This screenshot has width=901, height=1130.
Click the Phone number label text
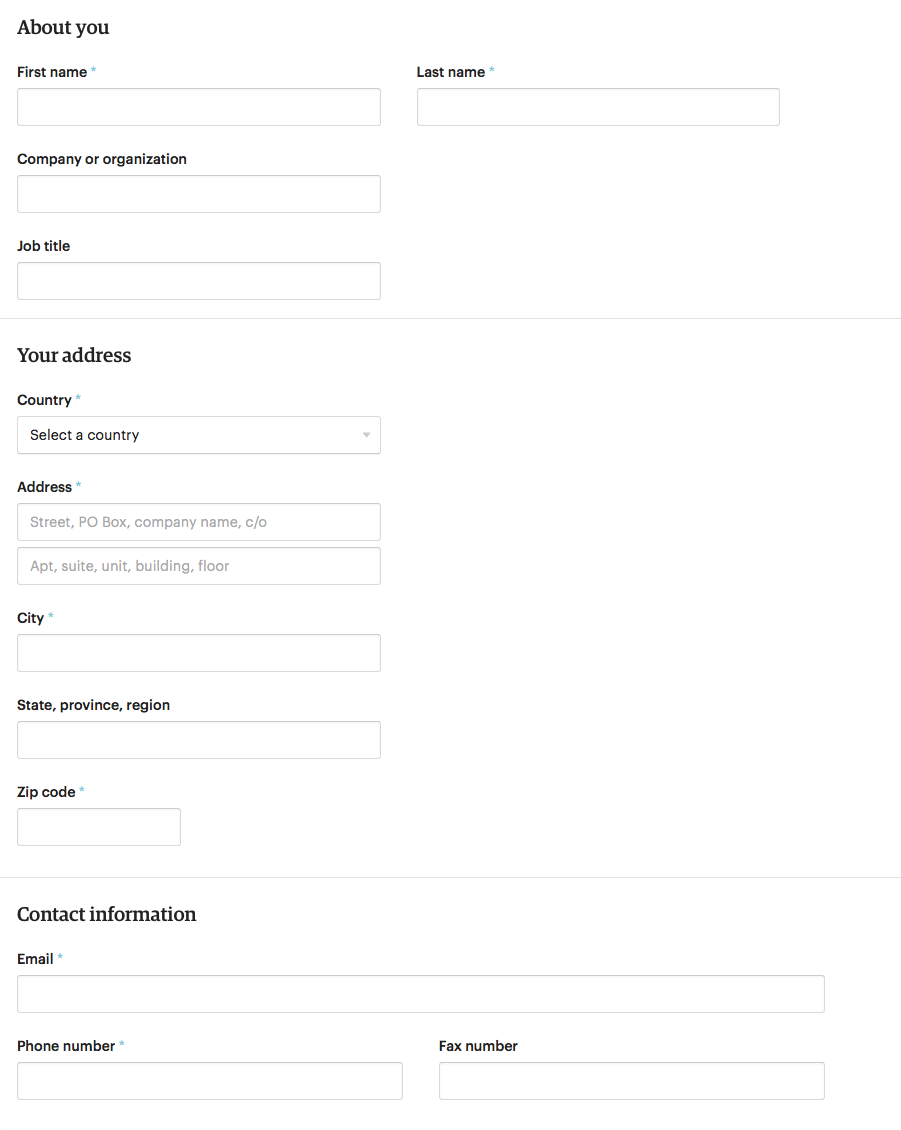(x=66, y=1046)
